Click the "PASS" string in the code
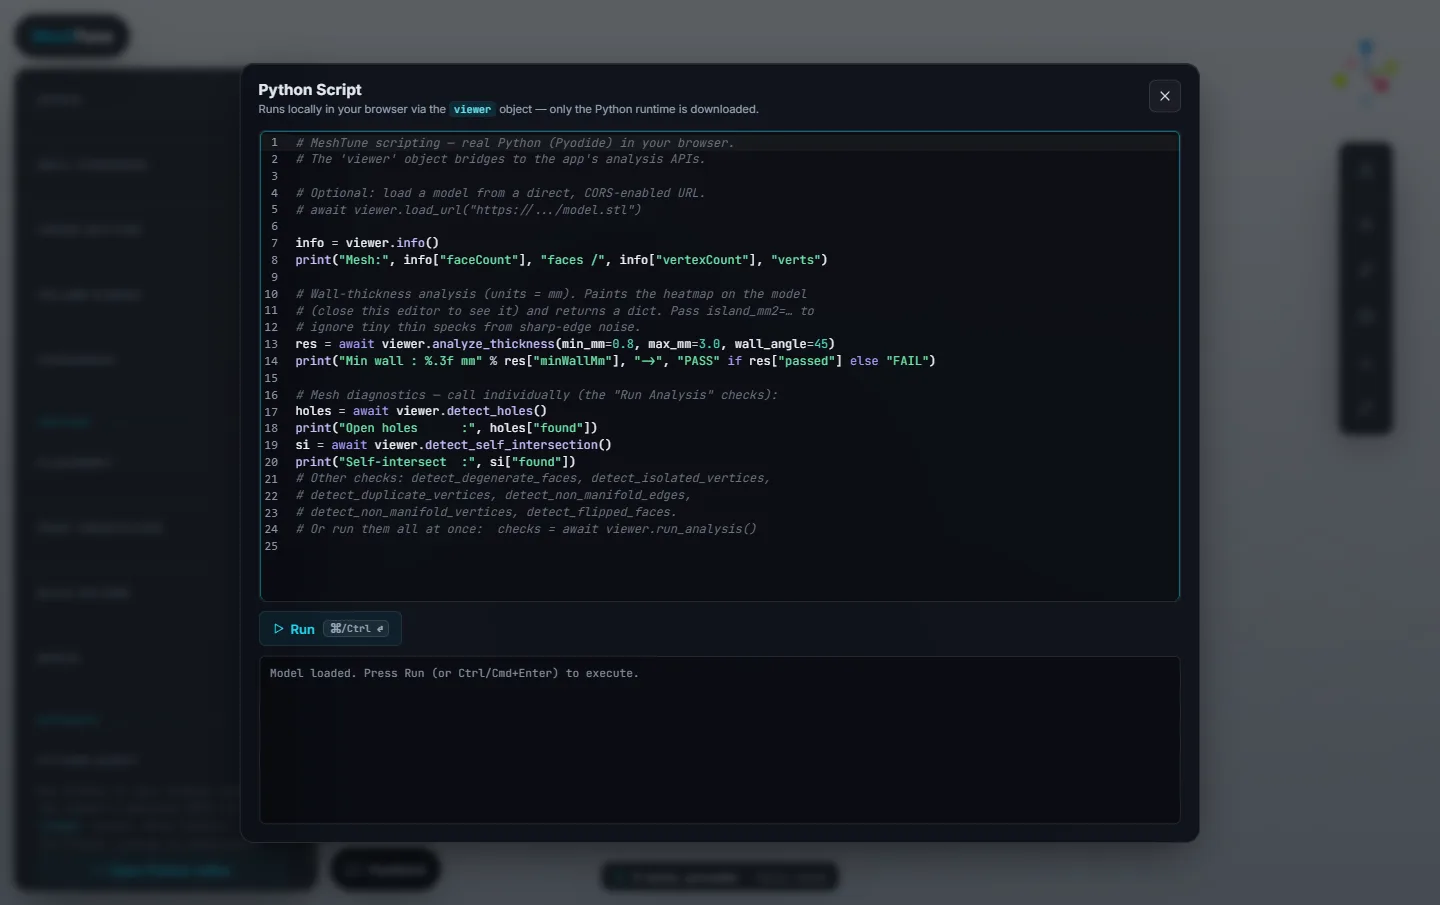Screen dimensions: 1440x905 (x=698, y=361)
